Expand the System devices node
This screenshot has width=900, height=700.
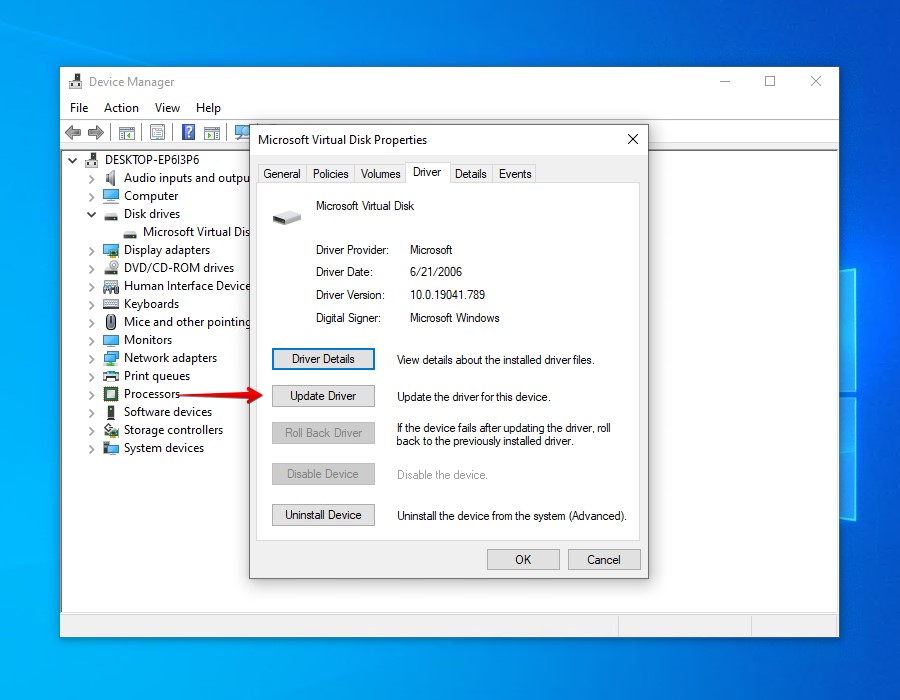tap(91, 449)
